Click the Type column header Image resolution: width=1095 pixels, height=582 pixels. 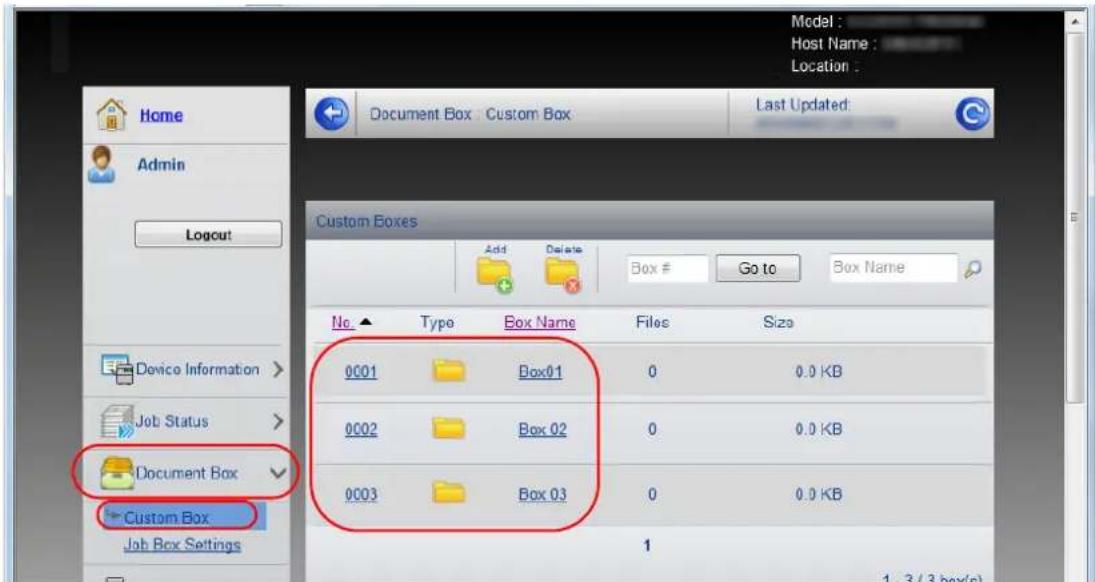pyautogui.click(x=437, y=323)
